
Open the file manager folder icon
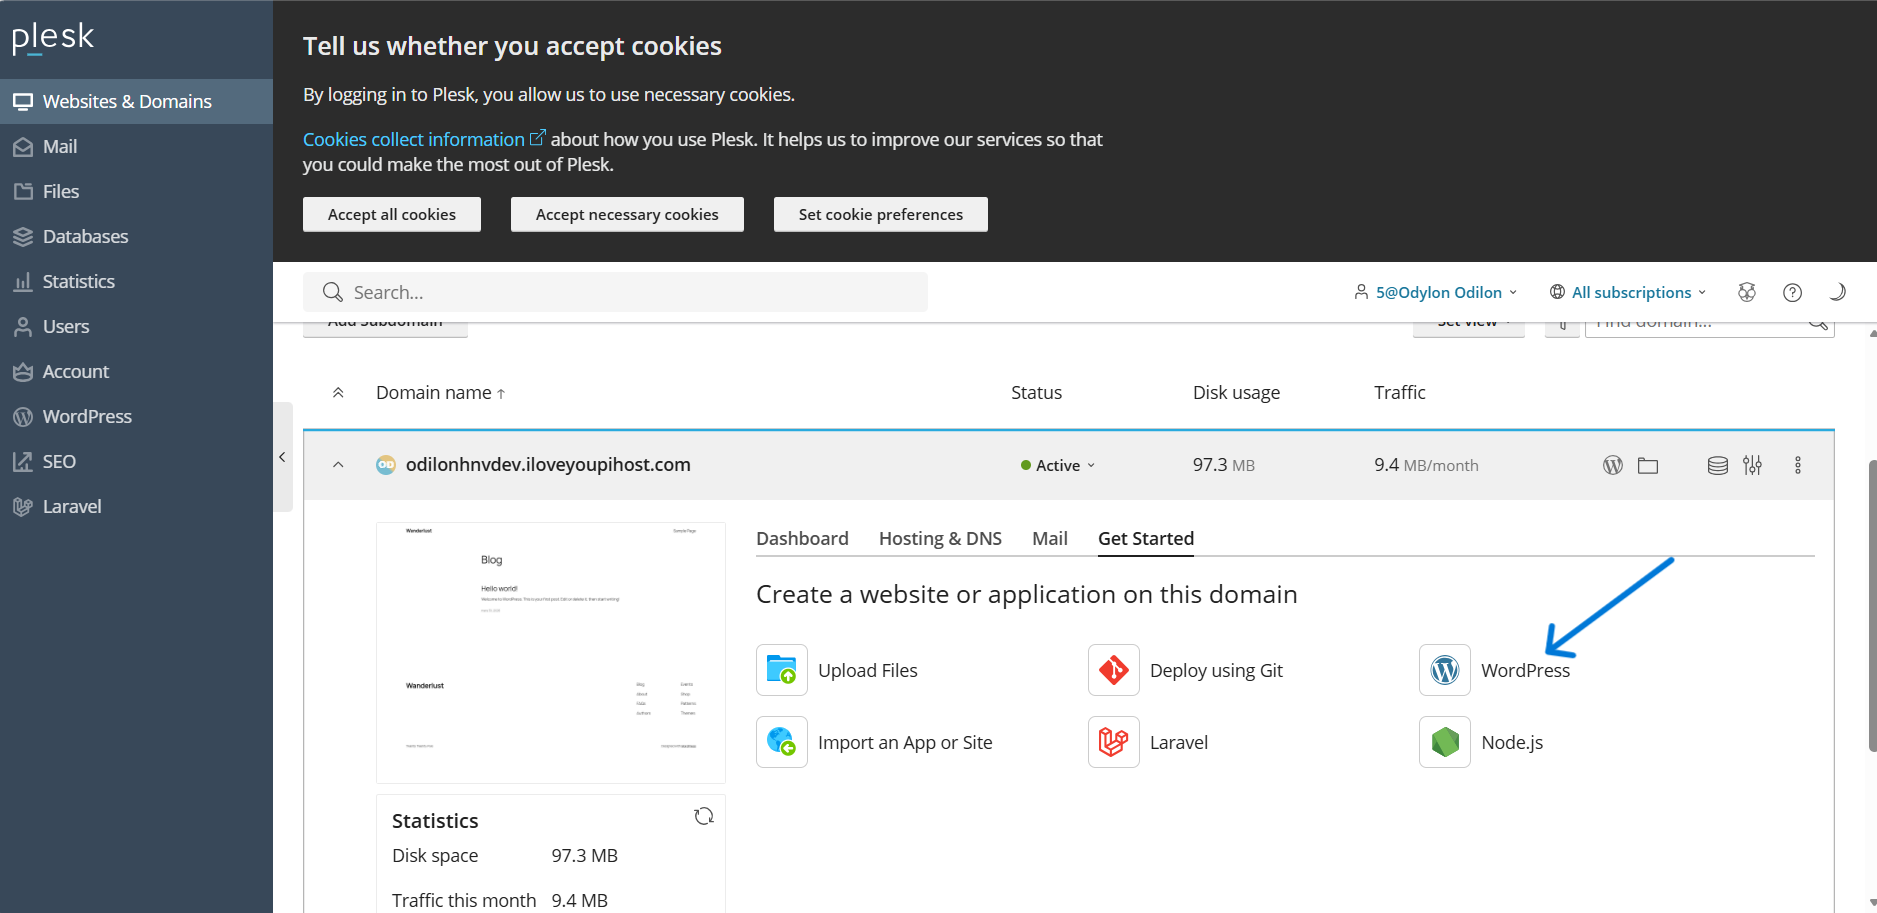(x=1648, y=465)
